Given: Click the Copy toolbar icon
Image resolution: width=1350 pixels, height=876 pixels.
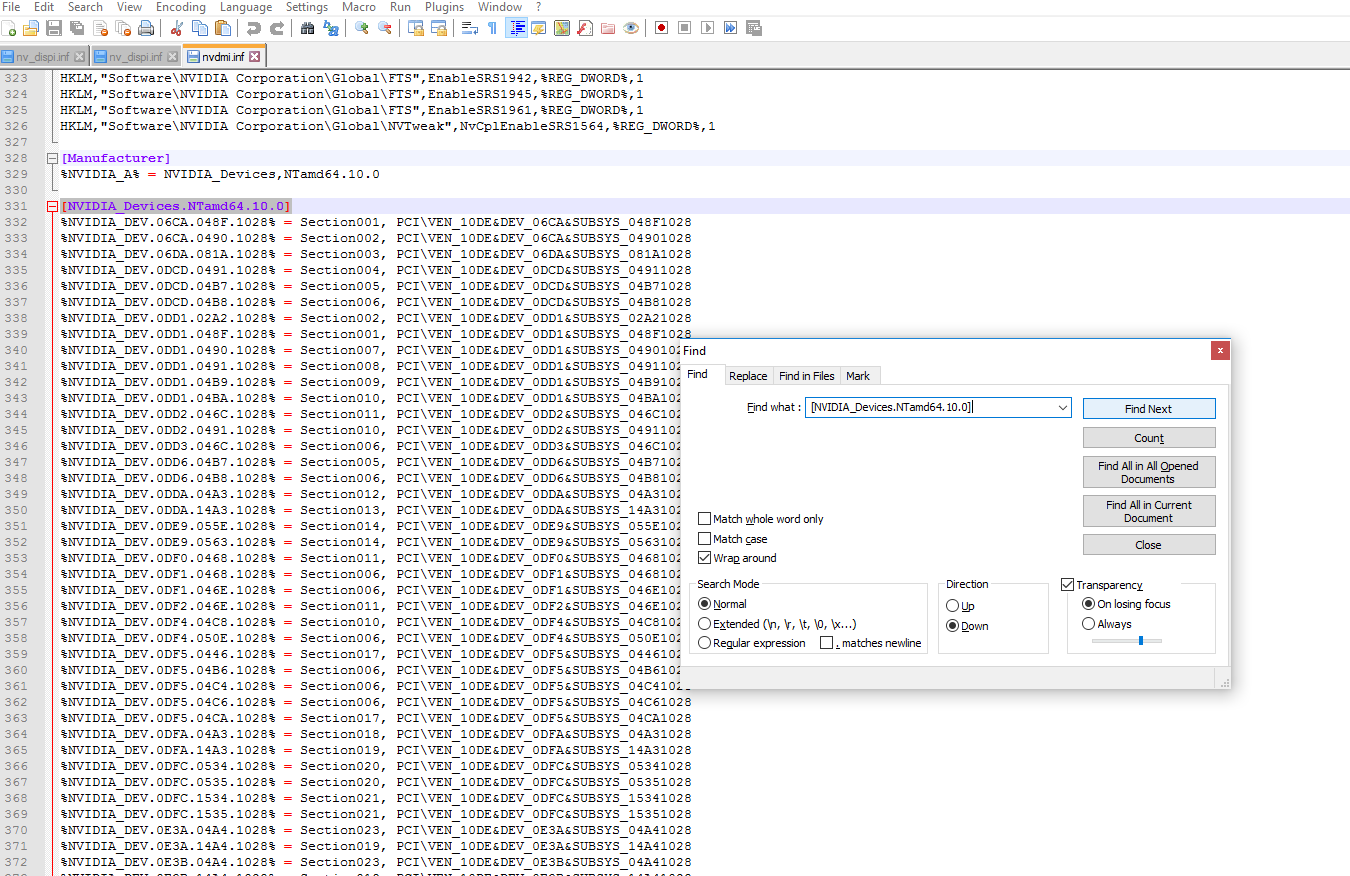Looking at the screenshot, I should tap(200, 28).
